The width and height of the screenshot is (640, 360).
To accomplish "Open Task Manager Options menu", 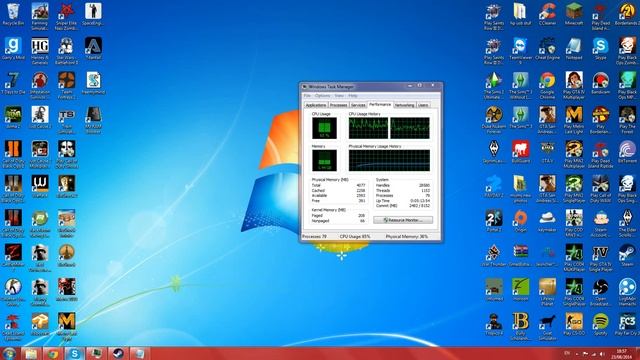I will click(x=322, y=96).
